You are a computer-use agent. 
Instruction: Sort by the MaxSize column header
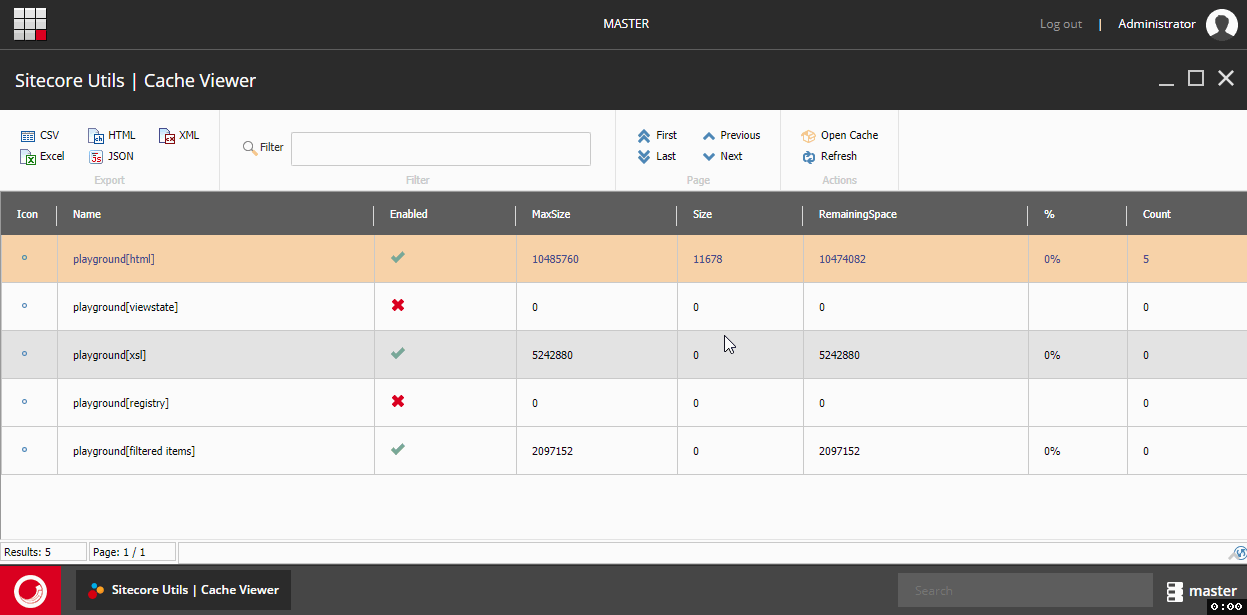coord(551,214)
